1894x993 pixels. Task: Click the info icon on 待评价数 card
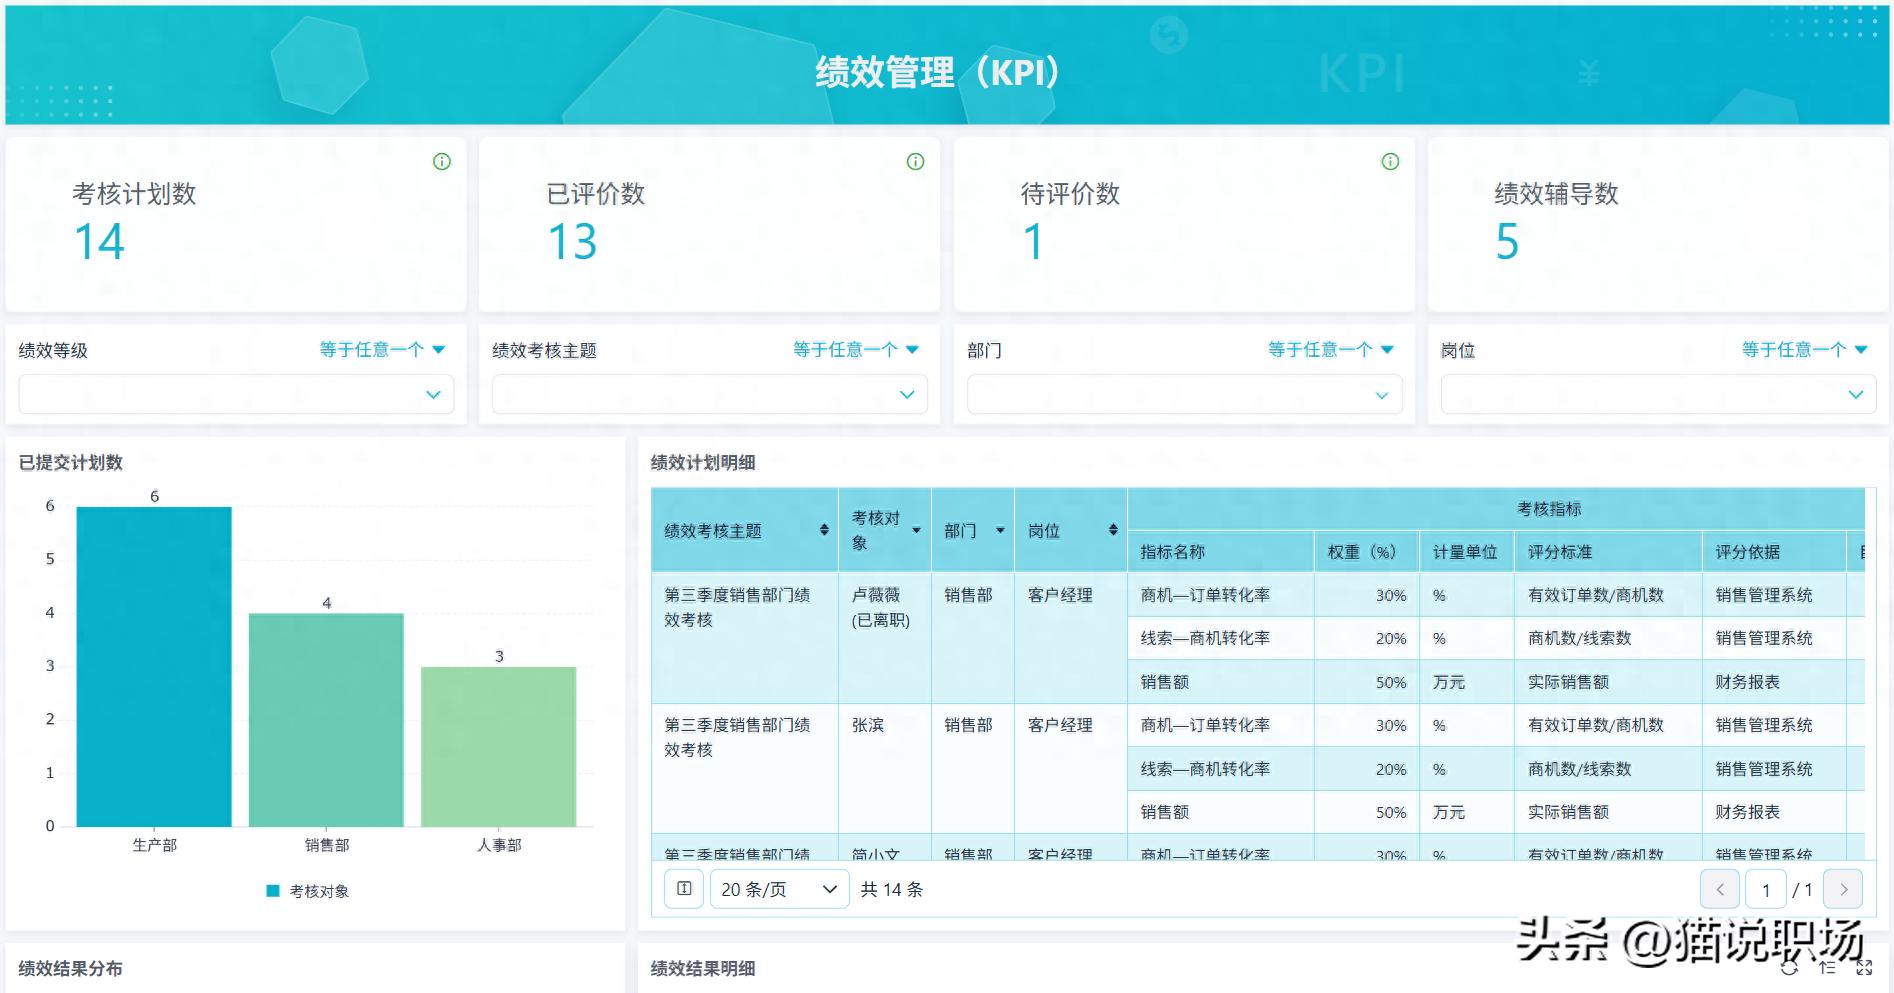(1391, 161)
